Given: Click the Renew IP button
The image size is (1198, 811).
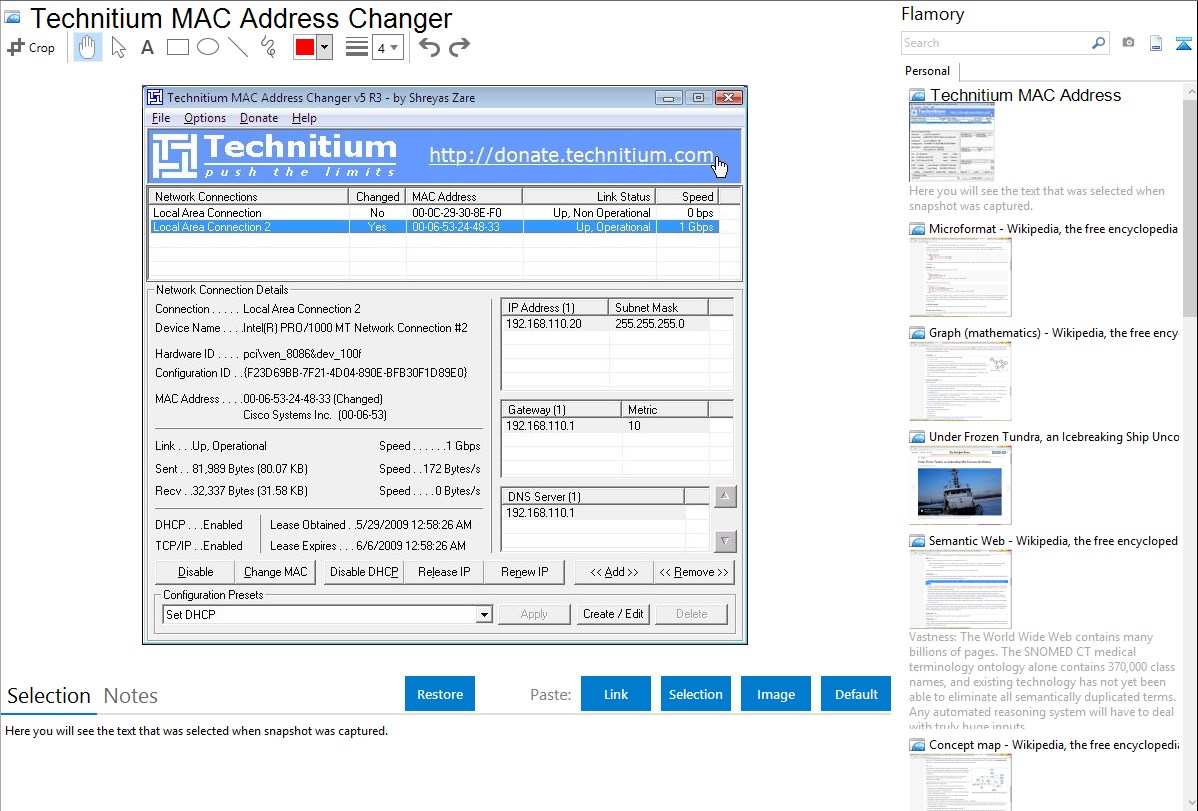Looking at the screenshot, I should [x=525, y=572].
